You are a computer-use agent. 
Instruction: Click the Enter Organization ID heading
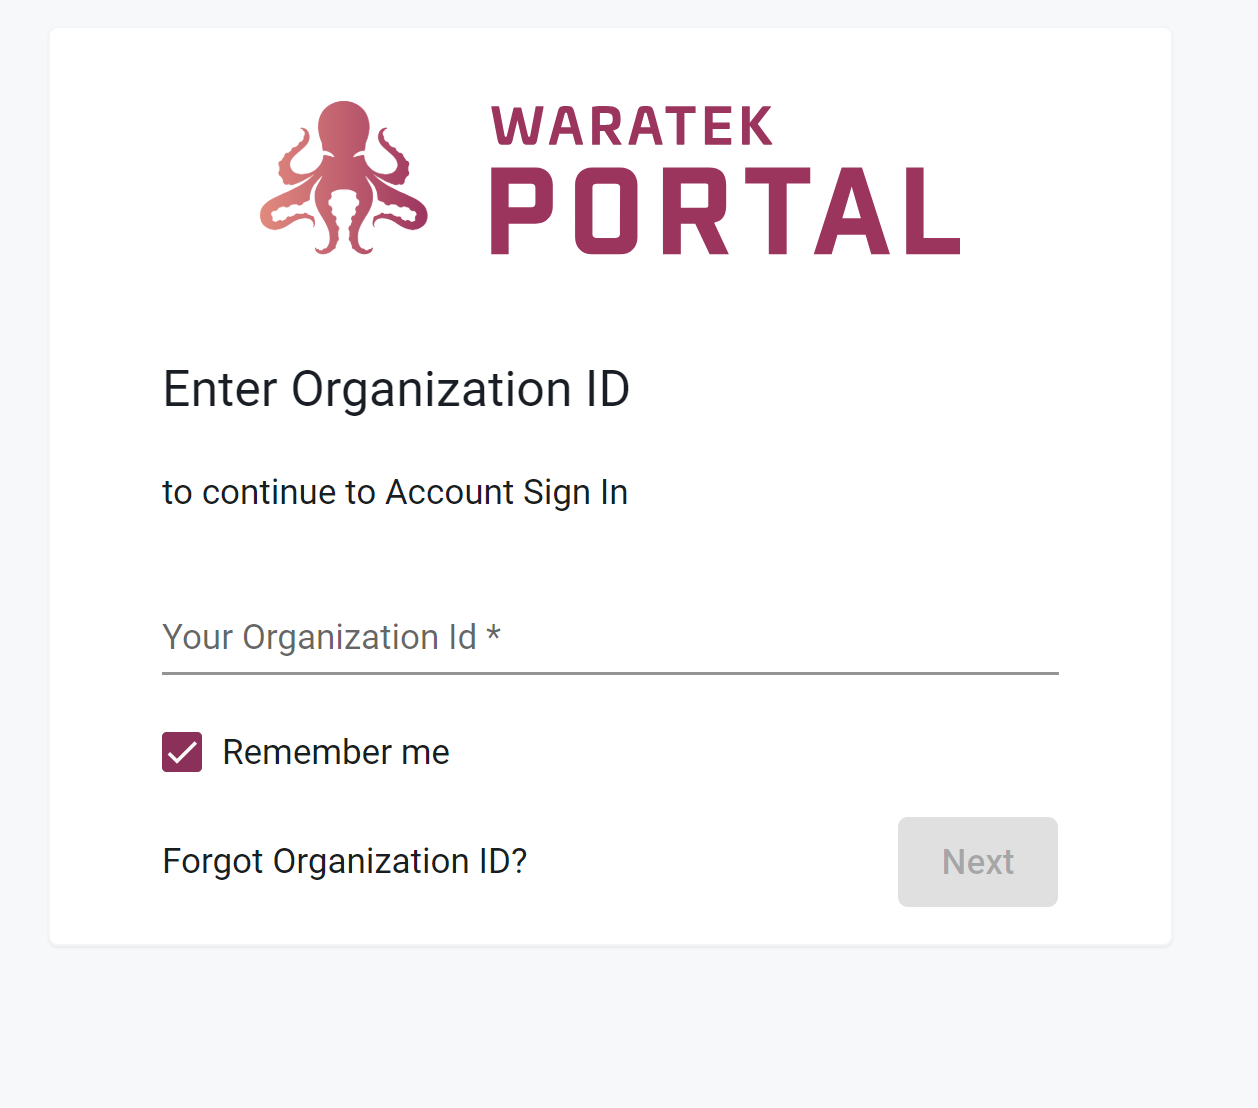click(x=396, y=389)
